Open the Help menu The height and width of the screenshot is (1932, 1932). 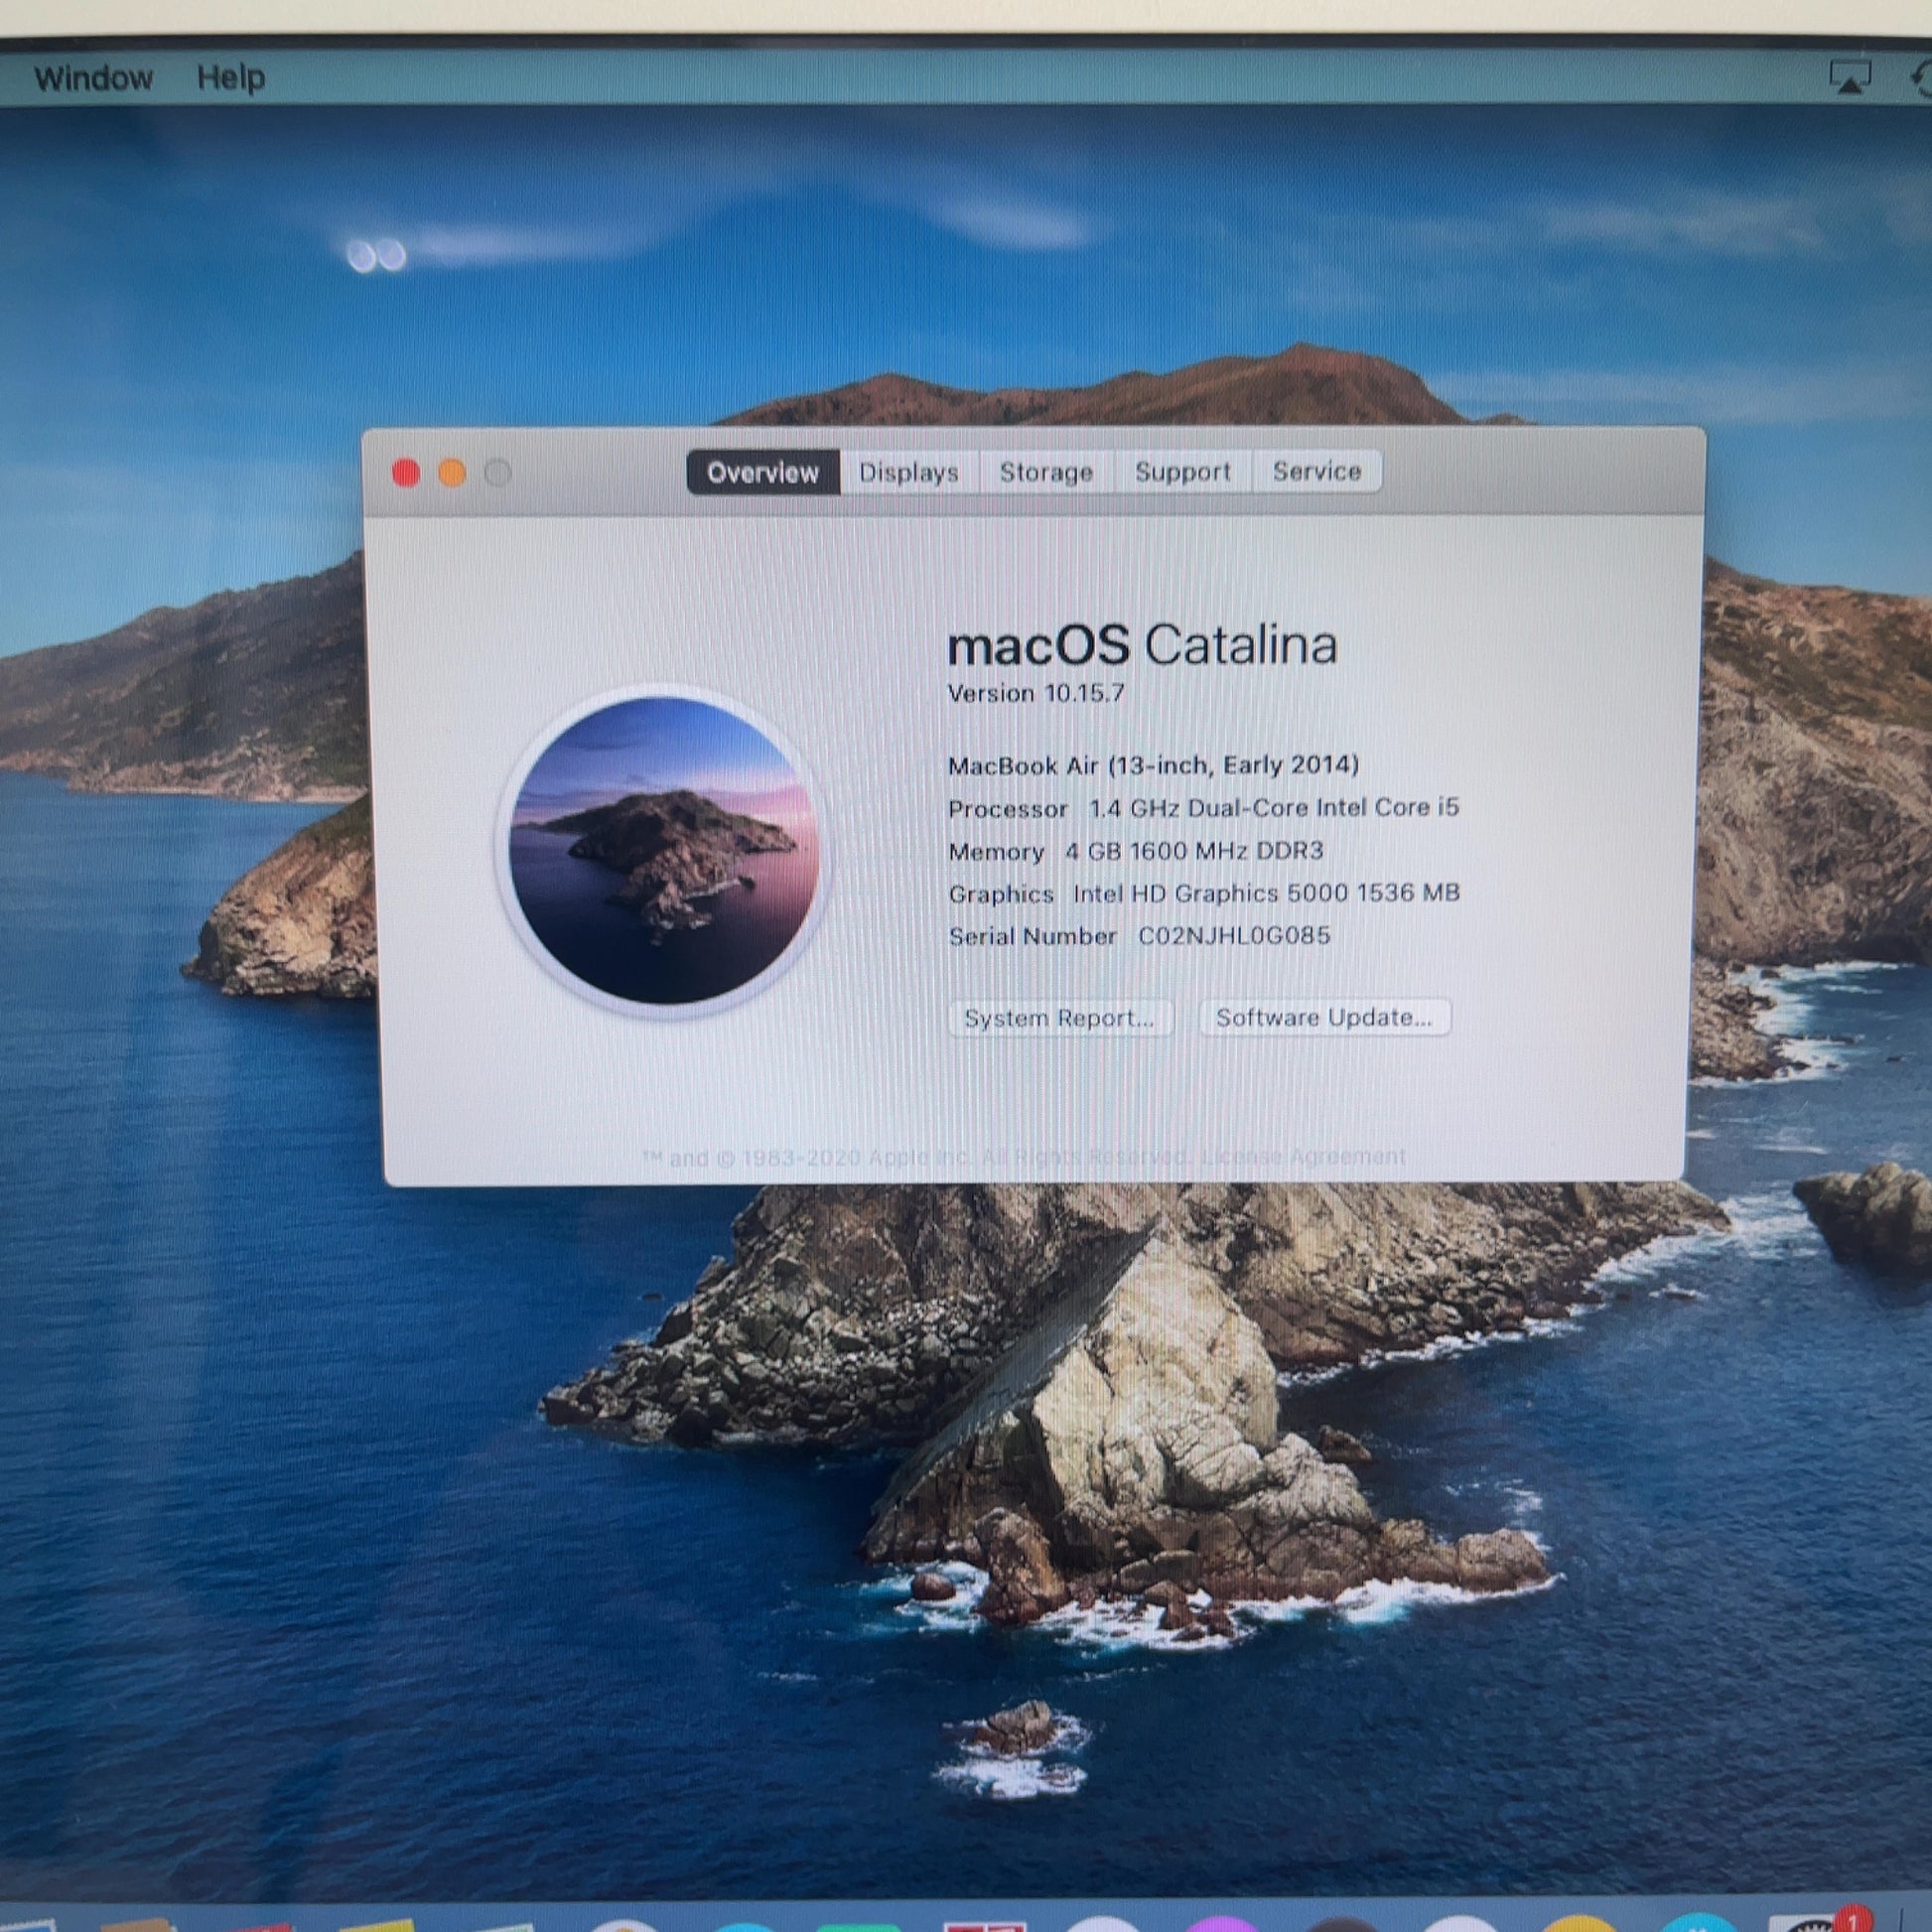tap(231, 78)
